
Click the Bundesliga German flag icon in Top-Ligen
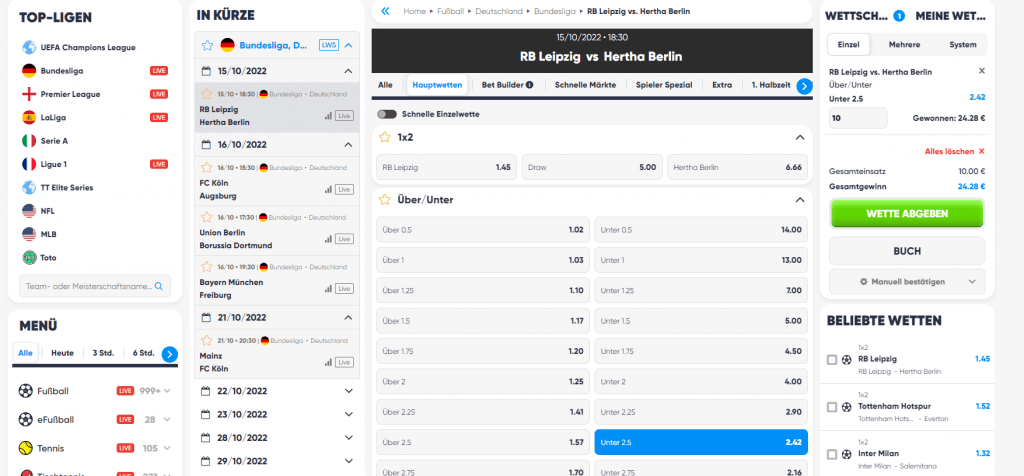tap(29, 71)
